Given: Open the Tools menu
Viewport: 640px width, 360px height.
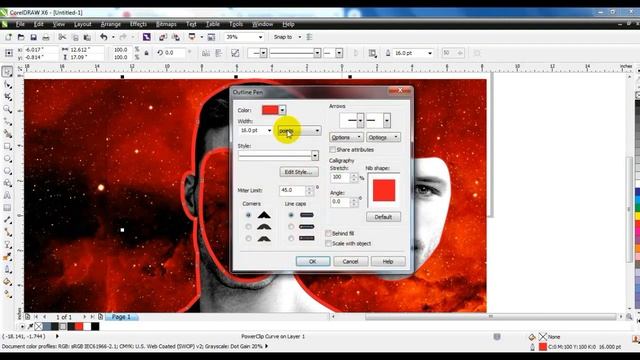Looking at the screenshot, I should point(236,24).
